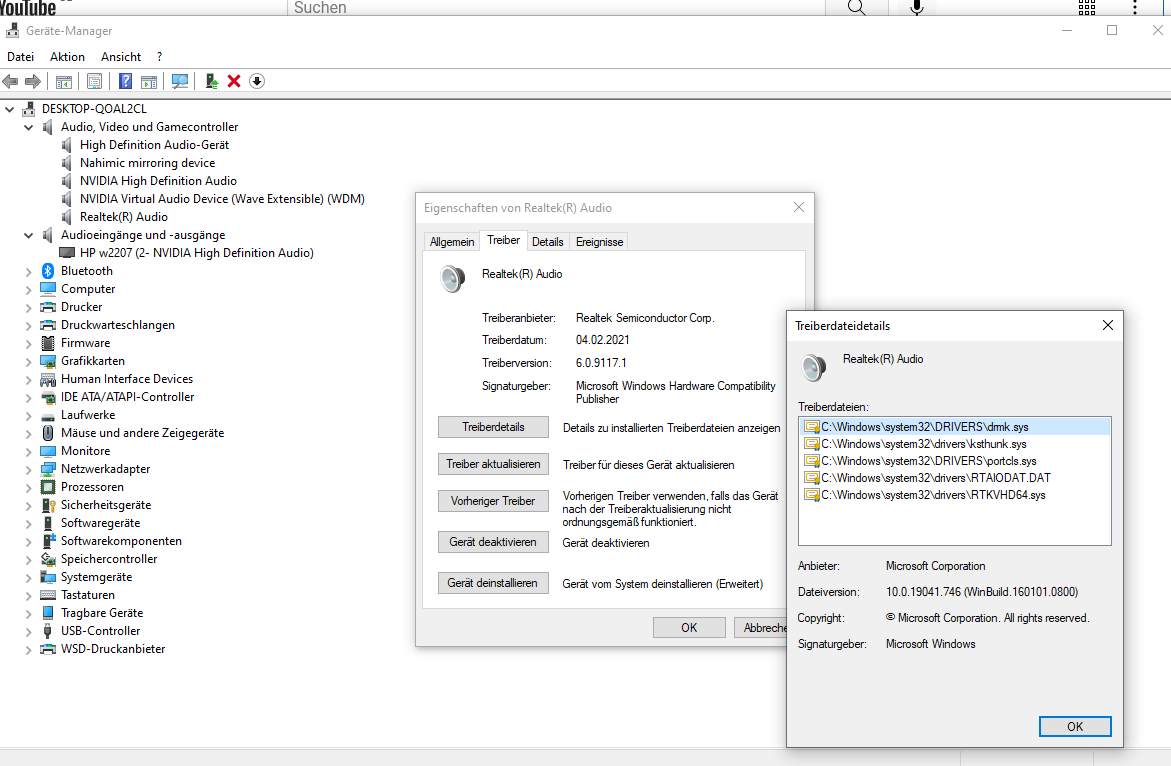Viewport: 1171px width, 766px height.
Task: Click the red X uninstall device icon
Action: pos(234,81)
